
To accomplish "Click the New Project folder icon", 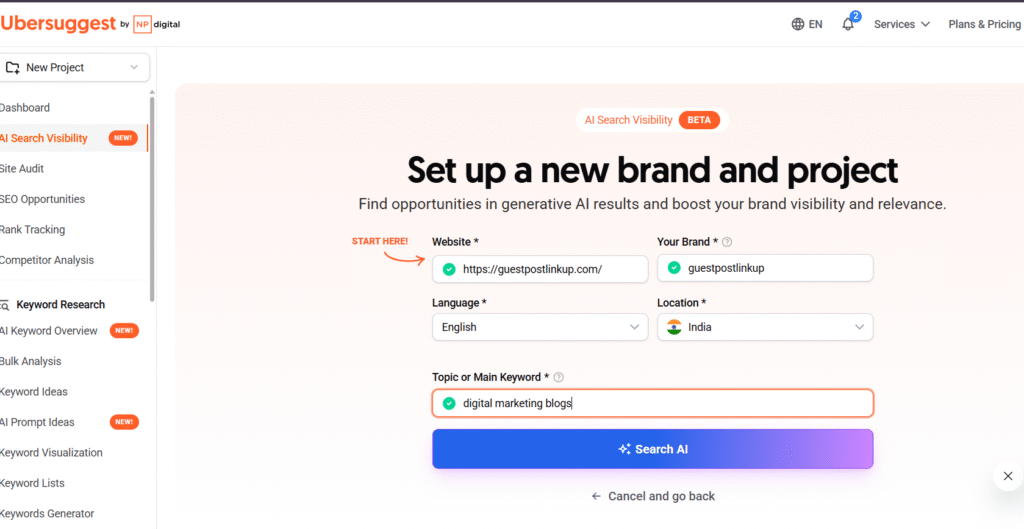I will point(13,68).
